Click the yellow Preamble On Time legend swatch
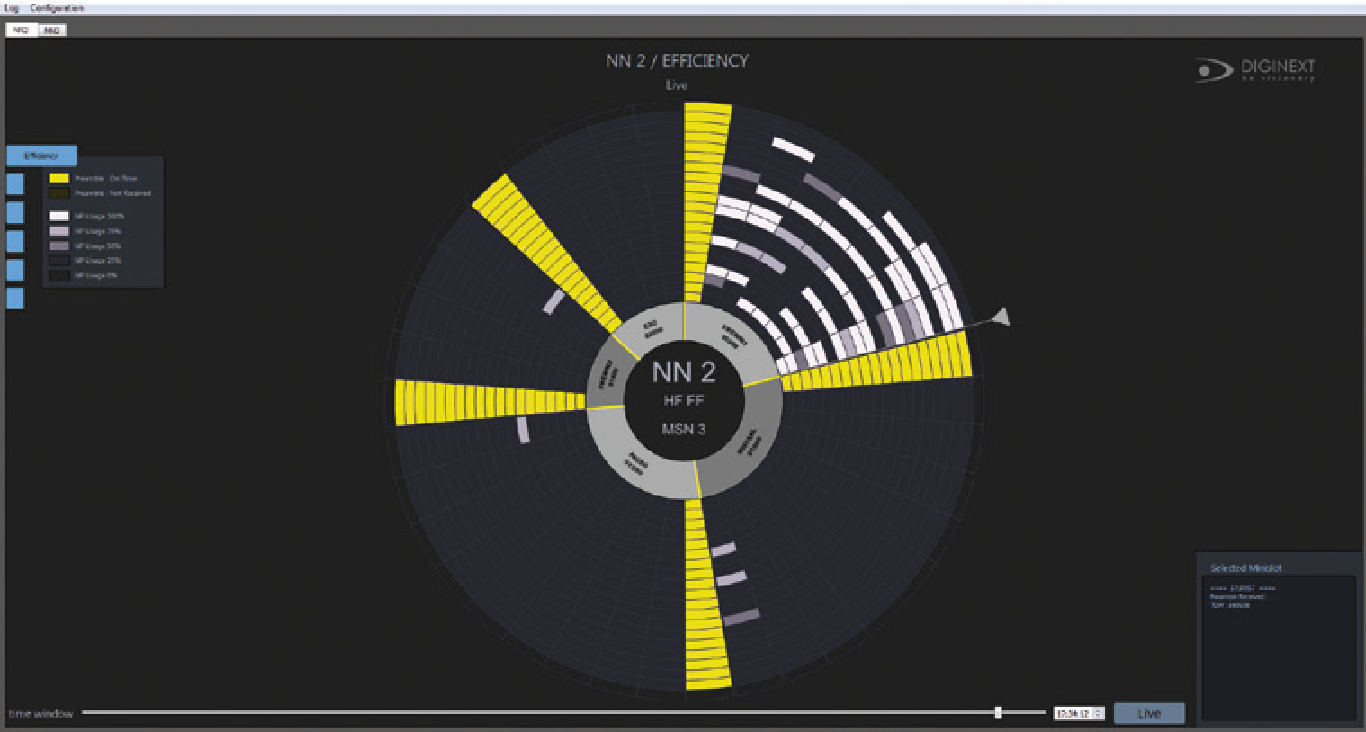 pyautogui.click(x=59, y=178)
